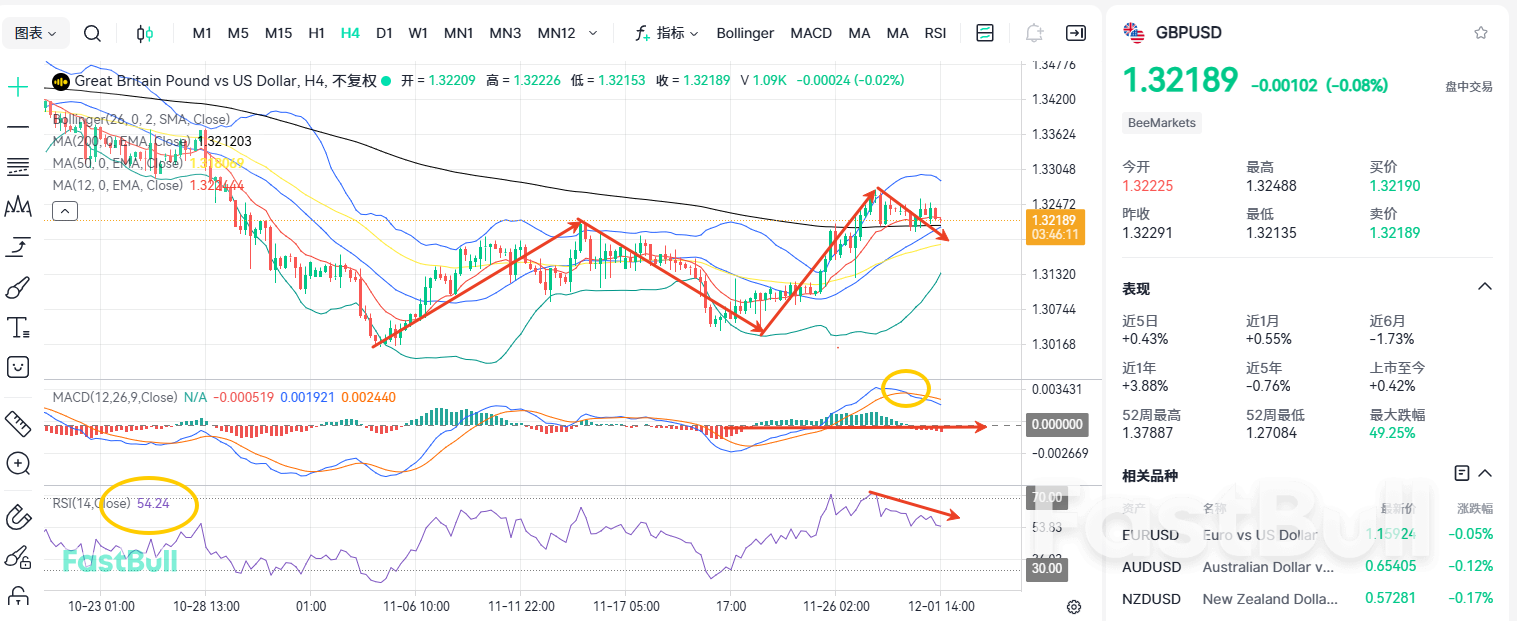The image size is (1517, 621).
Task: Collapse the 表现 performance section
Action: point(1484,286)
